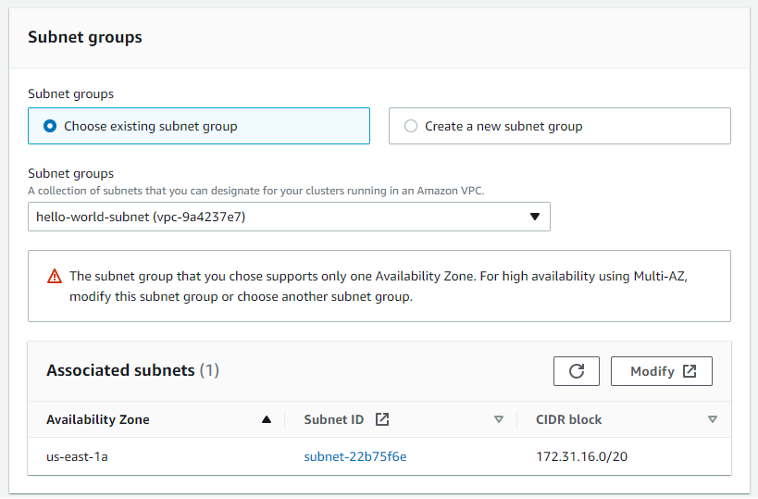Click the refresh associated subnets icon
758x499 pixels.
(576, 371)
